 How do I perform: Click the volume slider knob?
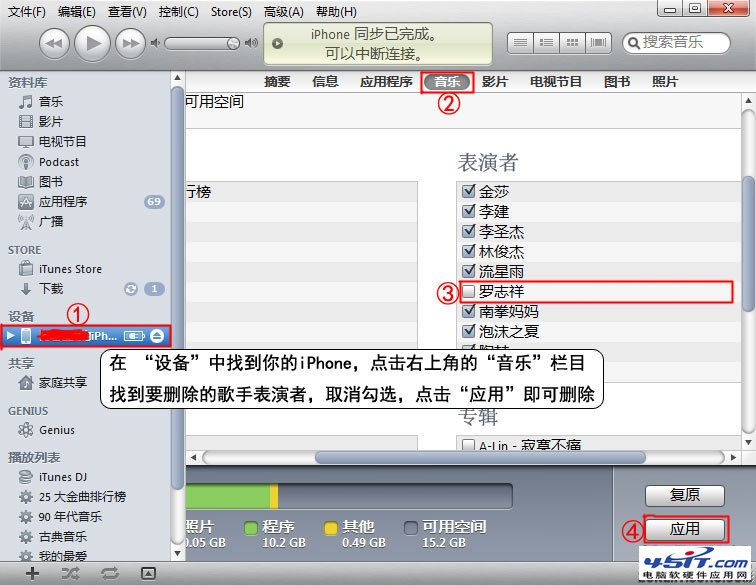(x=233, y=43)
